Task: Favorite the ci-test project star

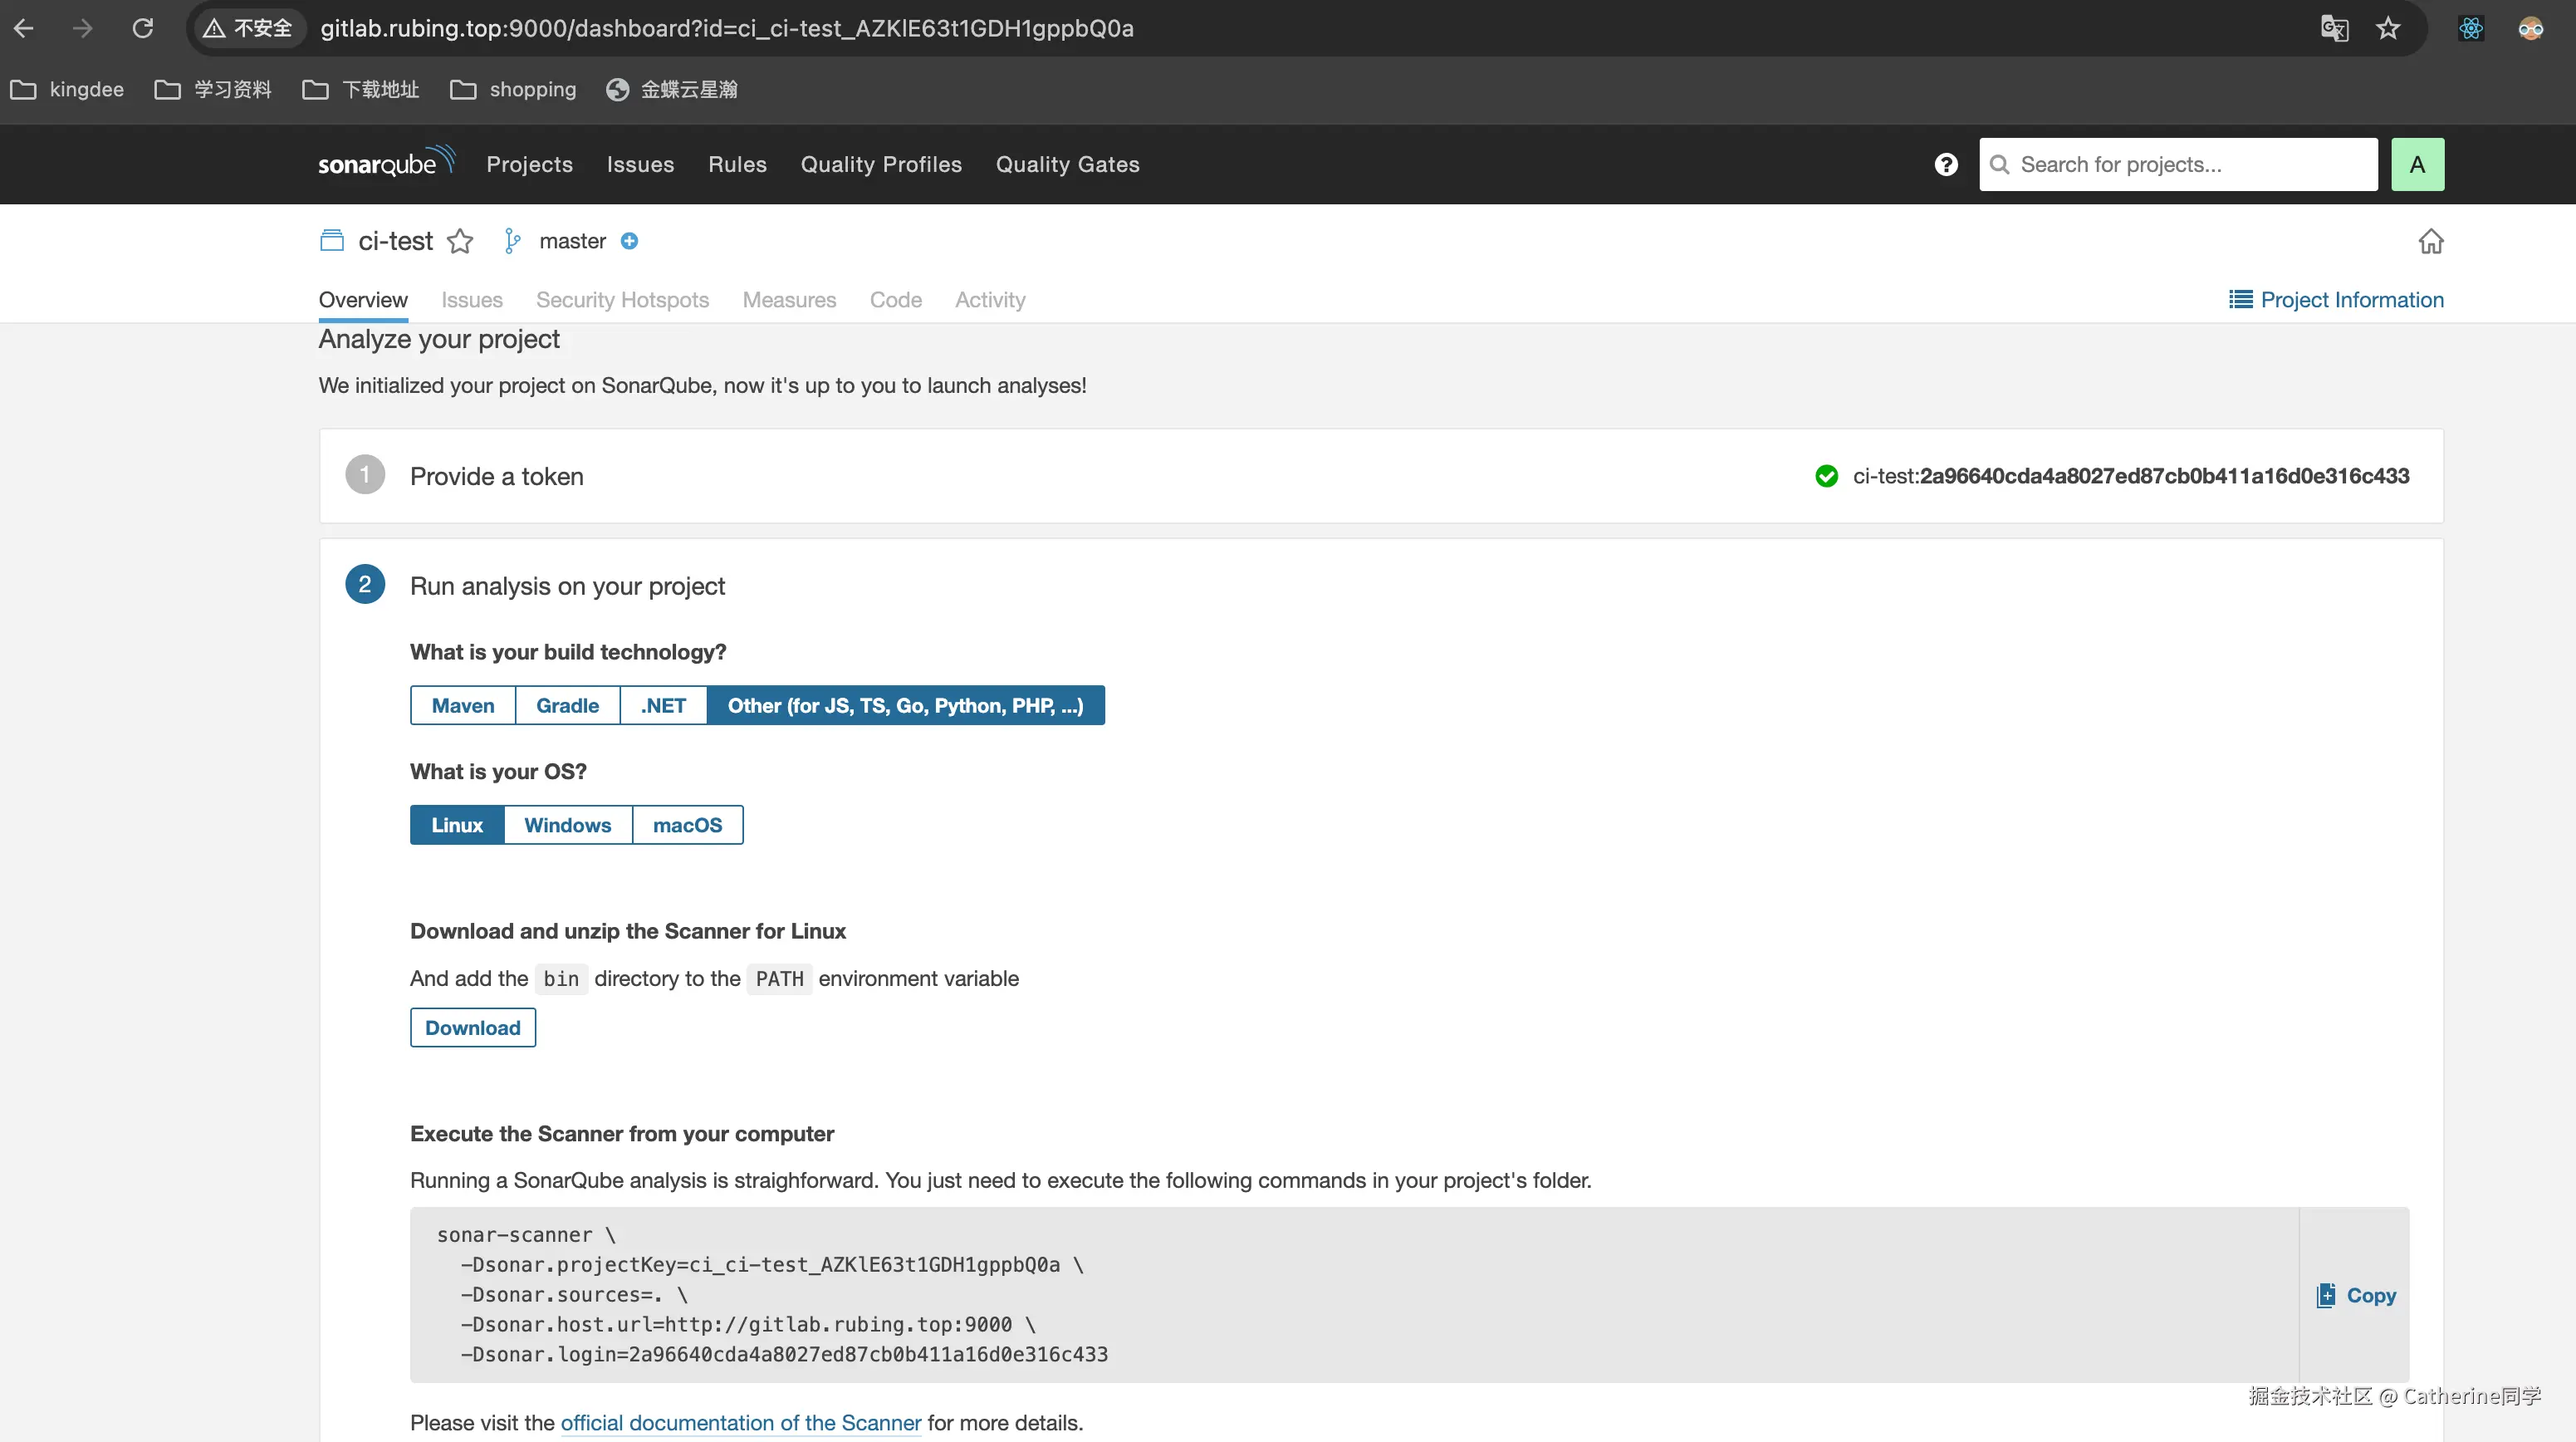Action: pyautogui.click(x=460, y=241)
